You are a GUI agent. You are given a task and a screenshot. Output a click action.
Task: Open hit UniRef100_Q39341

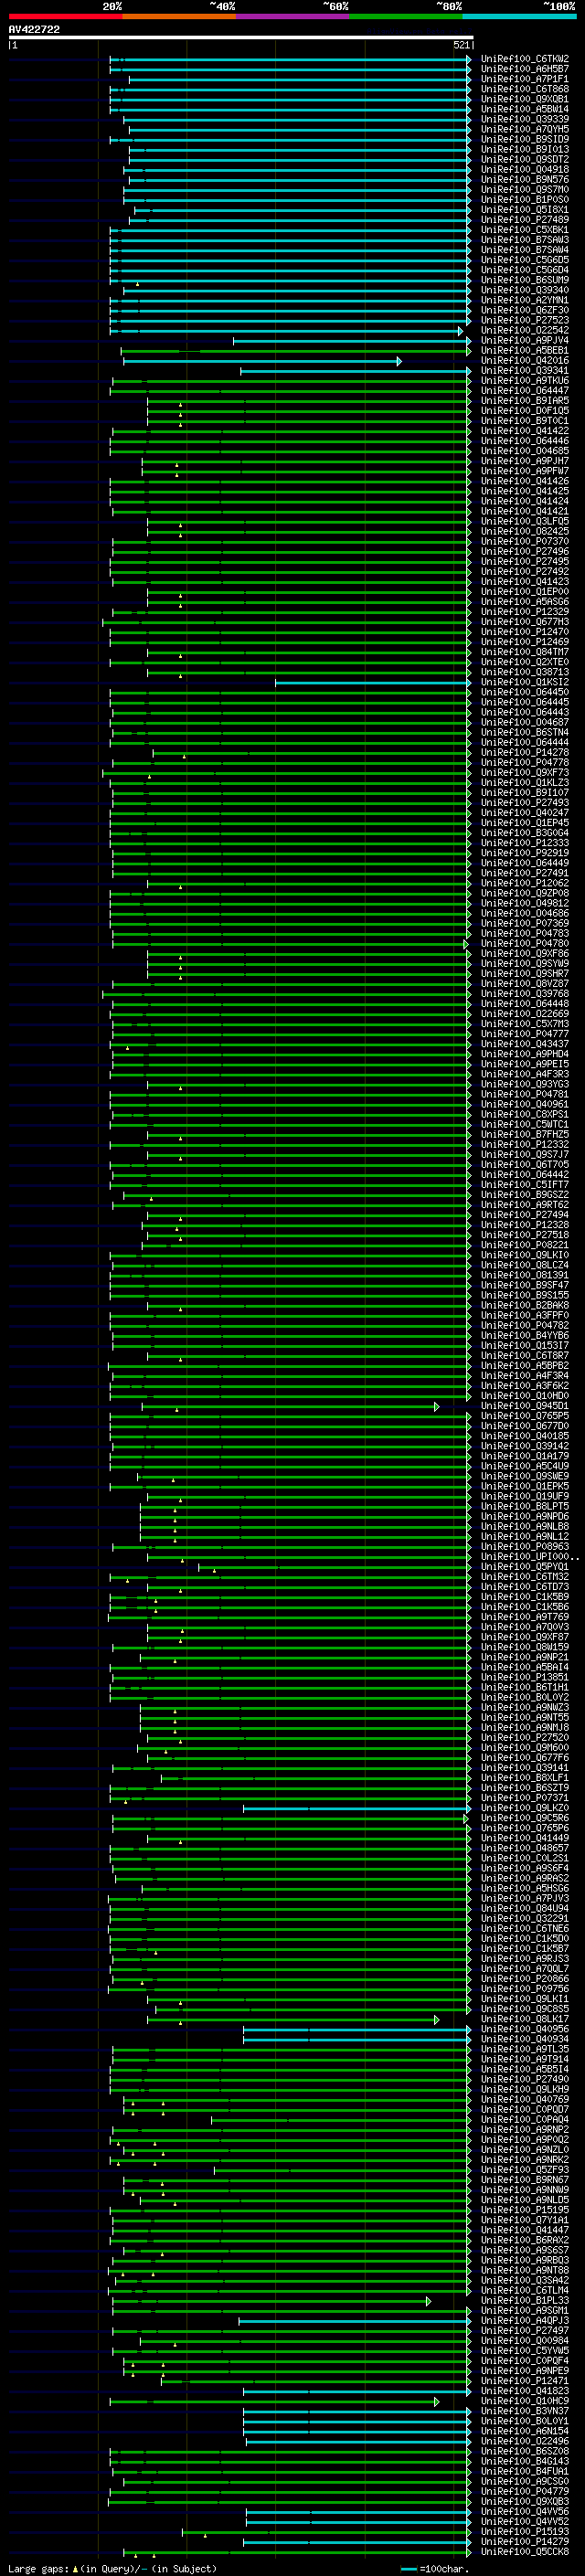[525, 371]
